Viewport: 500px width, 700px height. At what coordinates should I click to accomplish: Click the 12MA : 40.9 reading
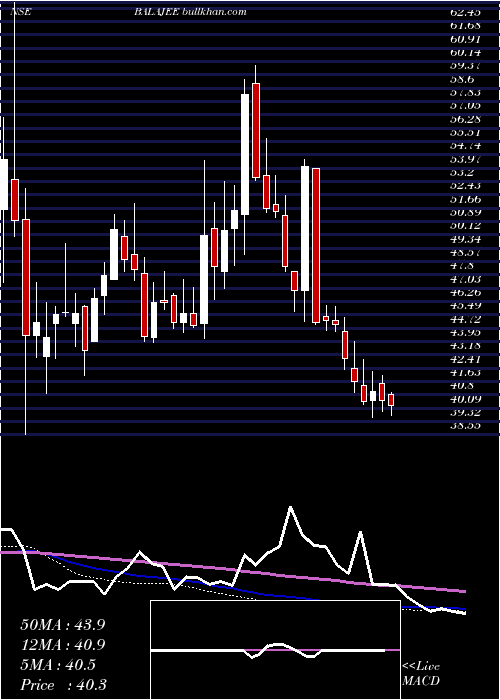(x=63, y=645)
